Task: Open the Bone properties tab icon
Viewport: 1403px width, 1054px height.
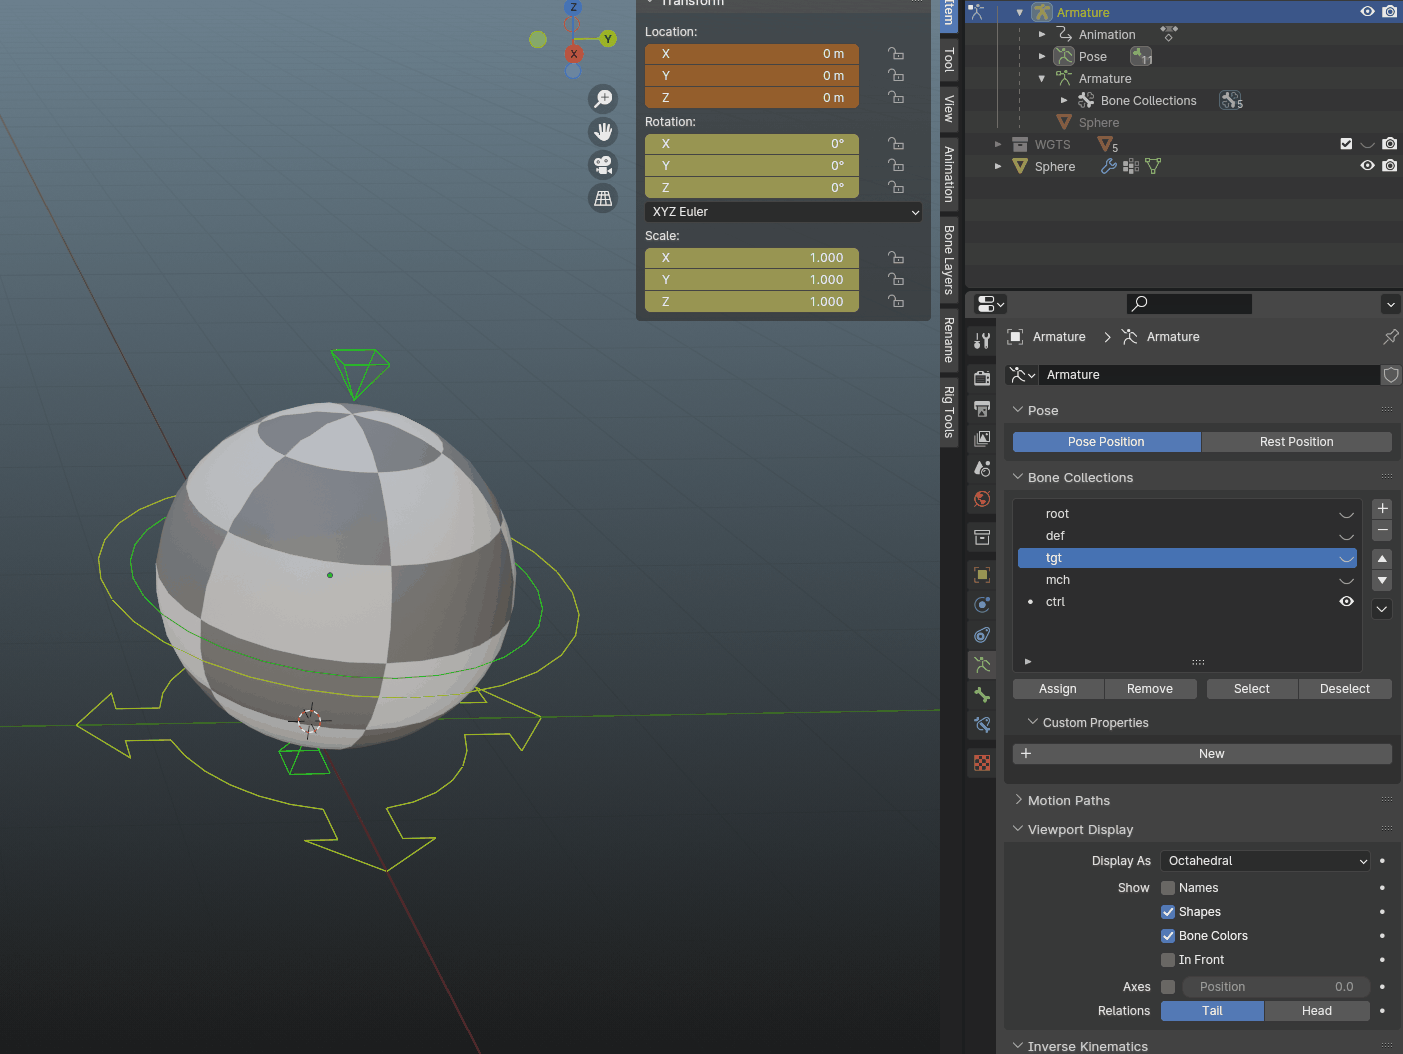Action: pos(982,695)
